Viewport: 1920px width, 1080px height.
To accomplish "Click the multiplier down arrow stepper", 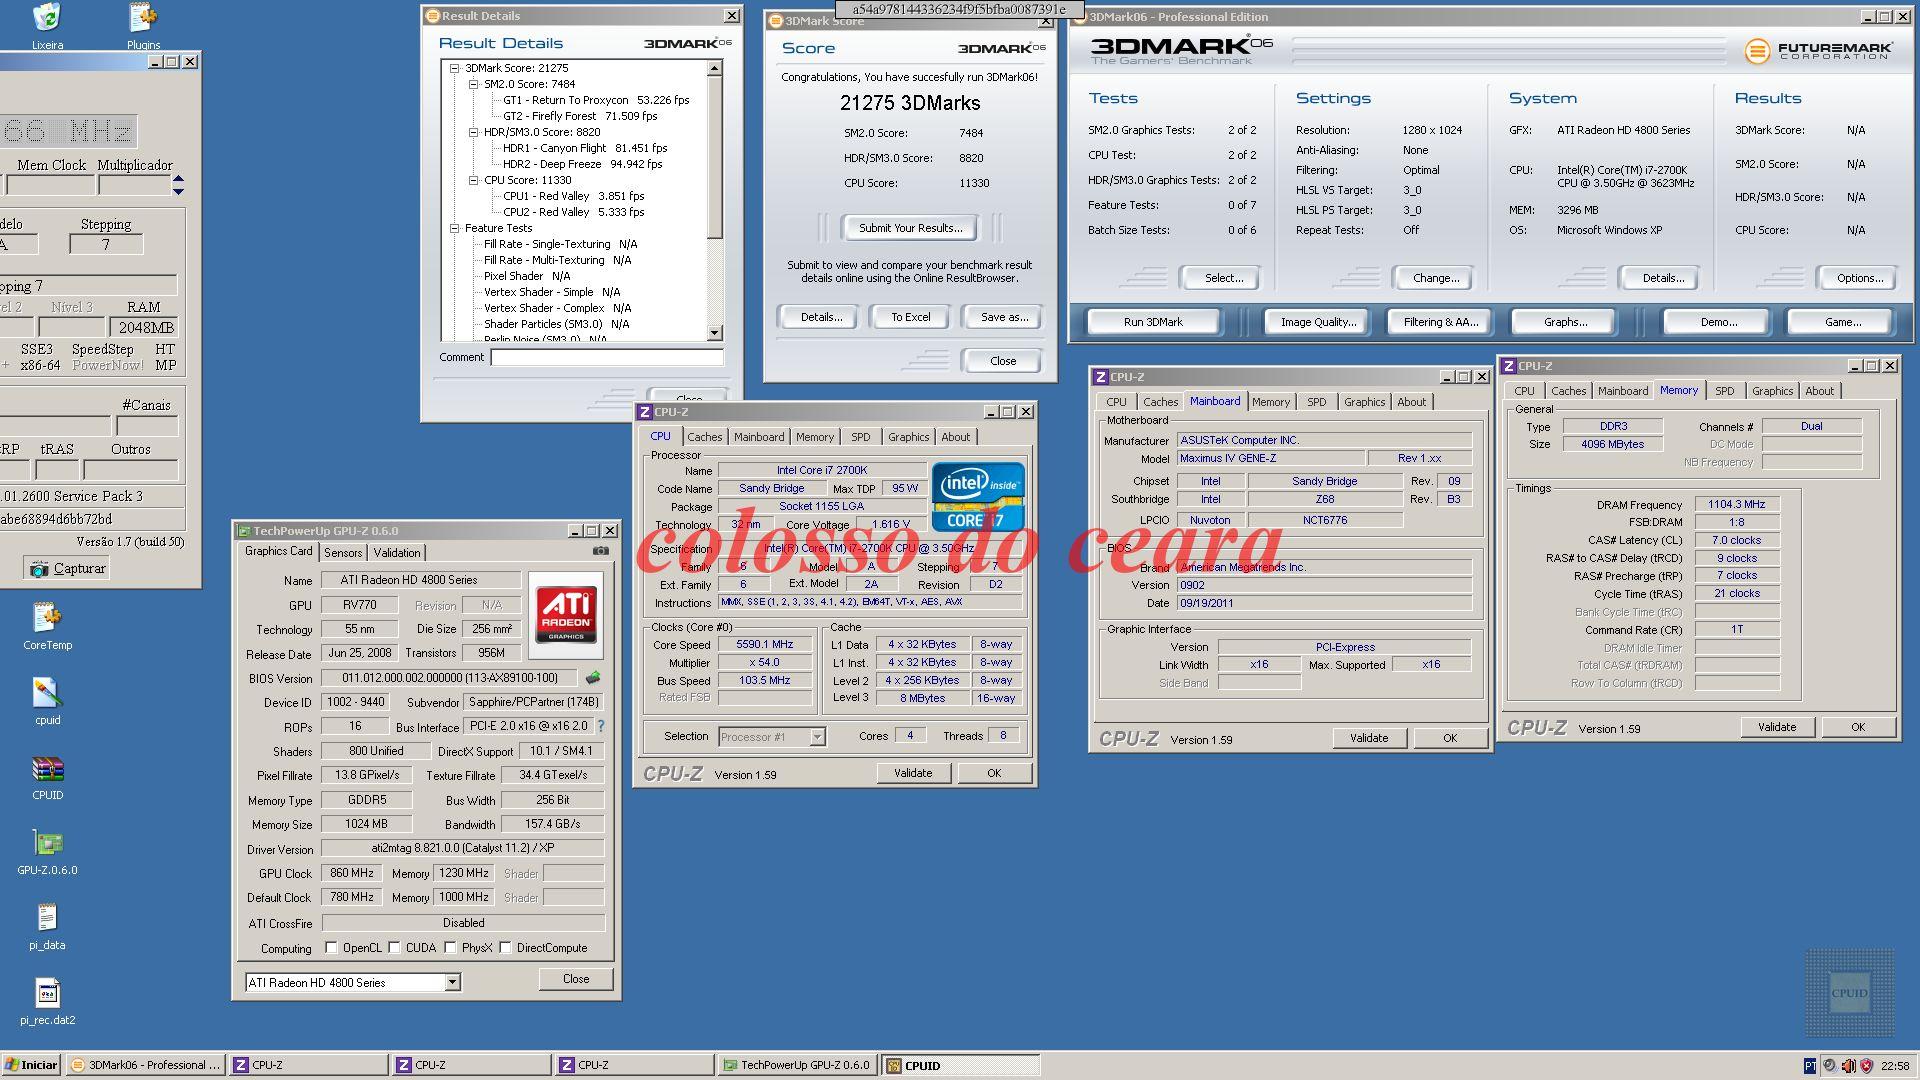I will click(x=178, y=190).
